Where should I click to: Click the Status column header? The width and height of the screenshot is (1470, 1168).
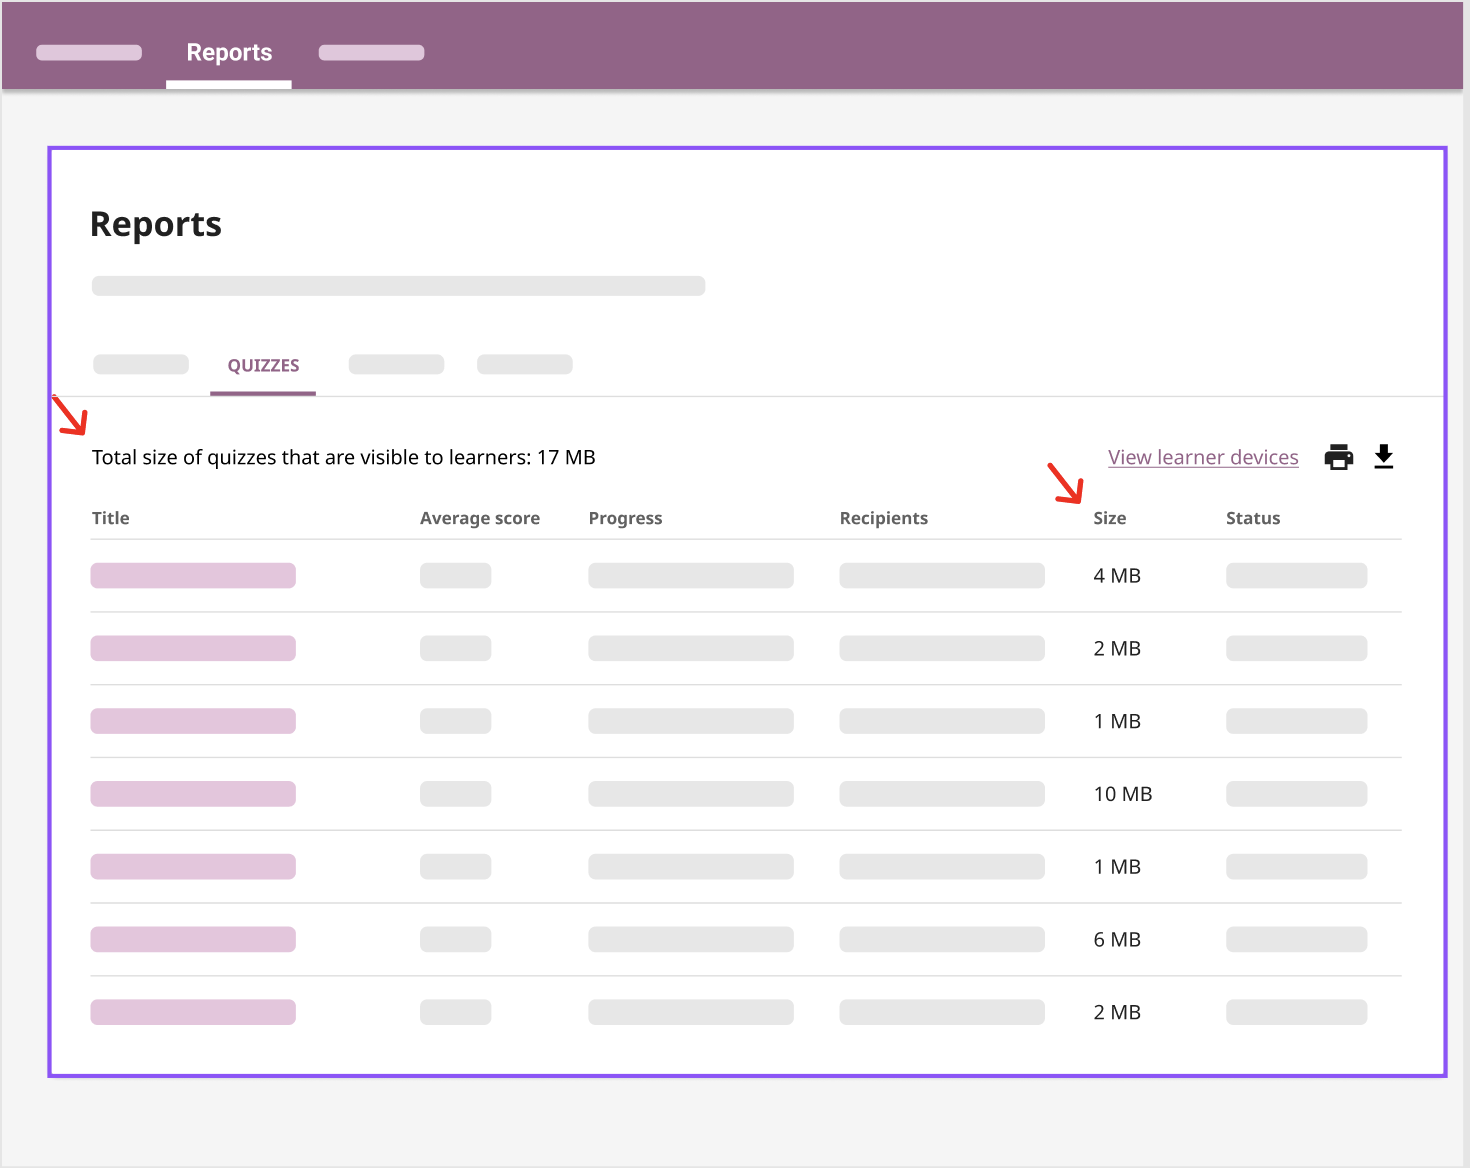(1253, 518)
